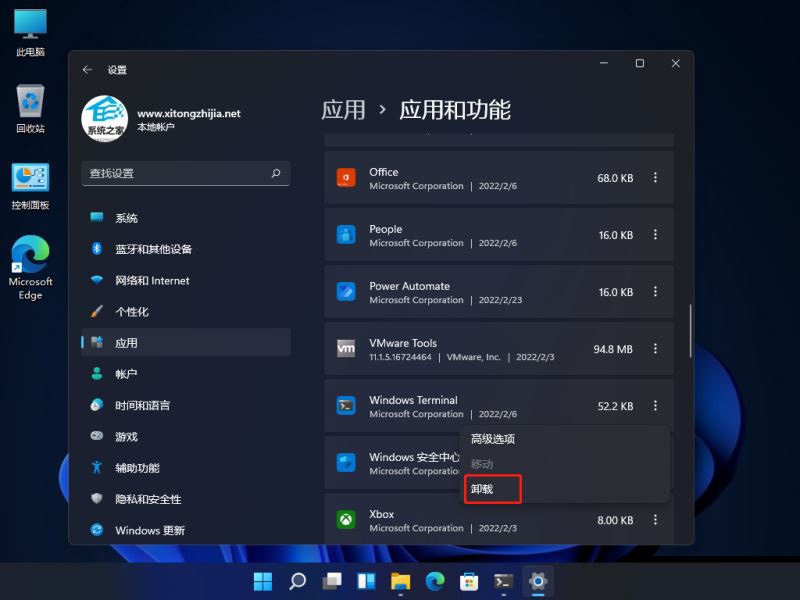Open the three-dot menu for Office
Image resolution: width=800 pixels, height=600 pixels.
[655, 177]
